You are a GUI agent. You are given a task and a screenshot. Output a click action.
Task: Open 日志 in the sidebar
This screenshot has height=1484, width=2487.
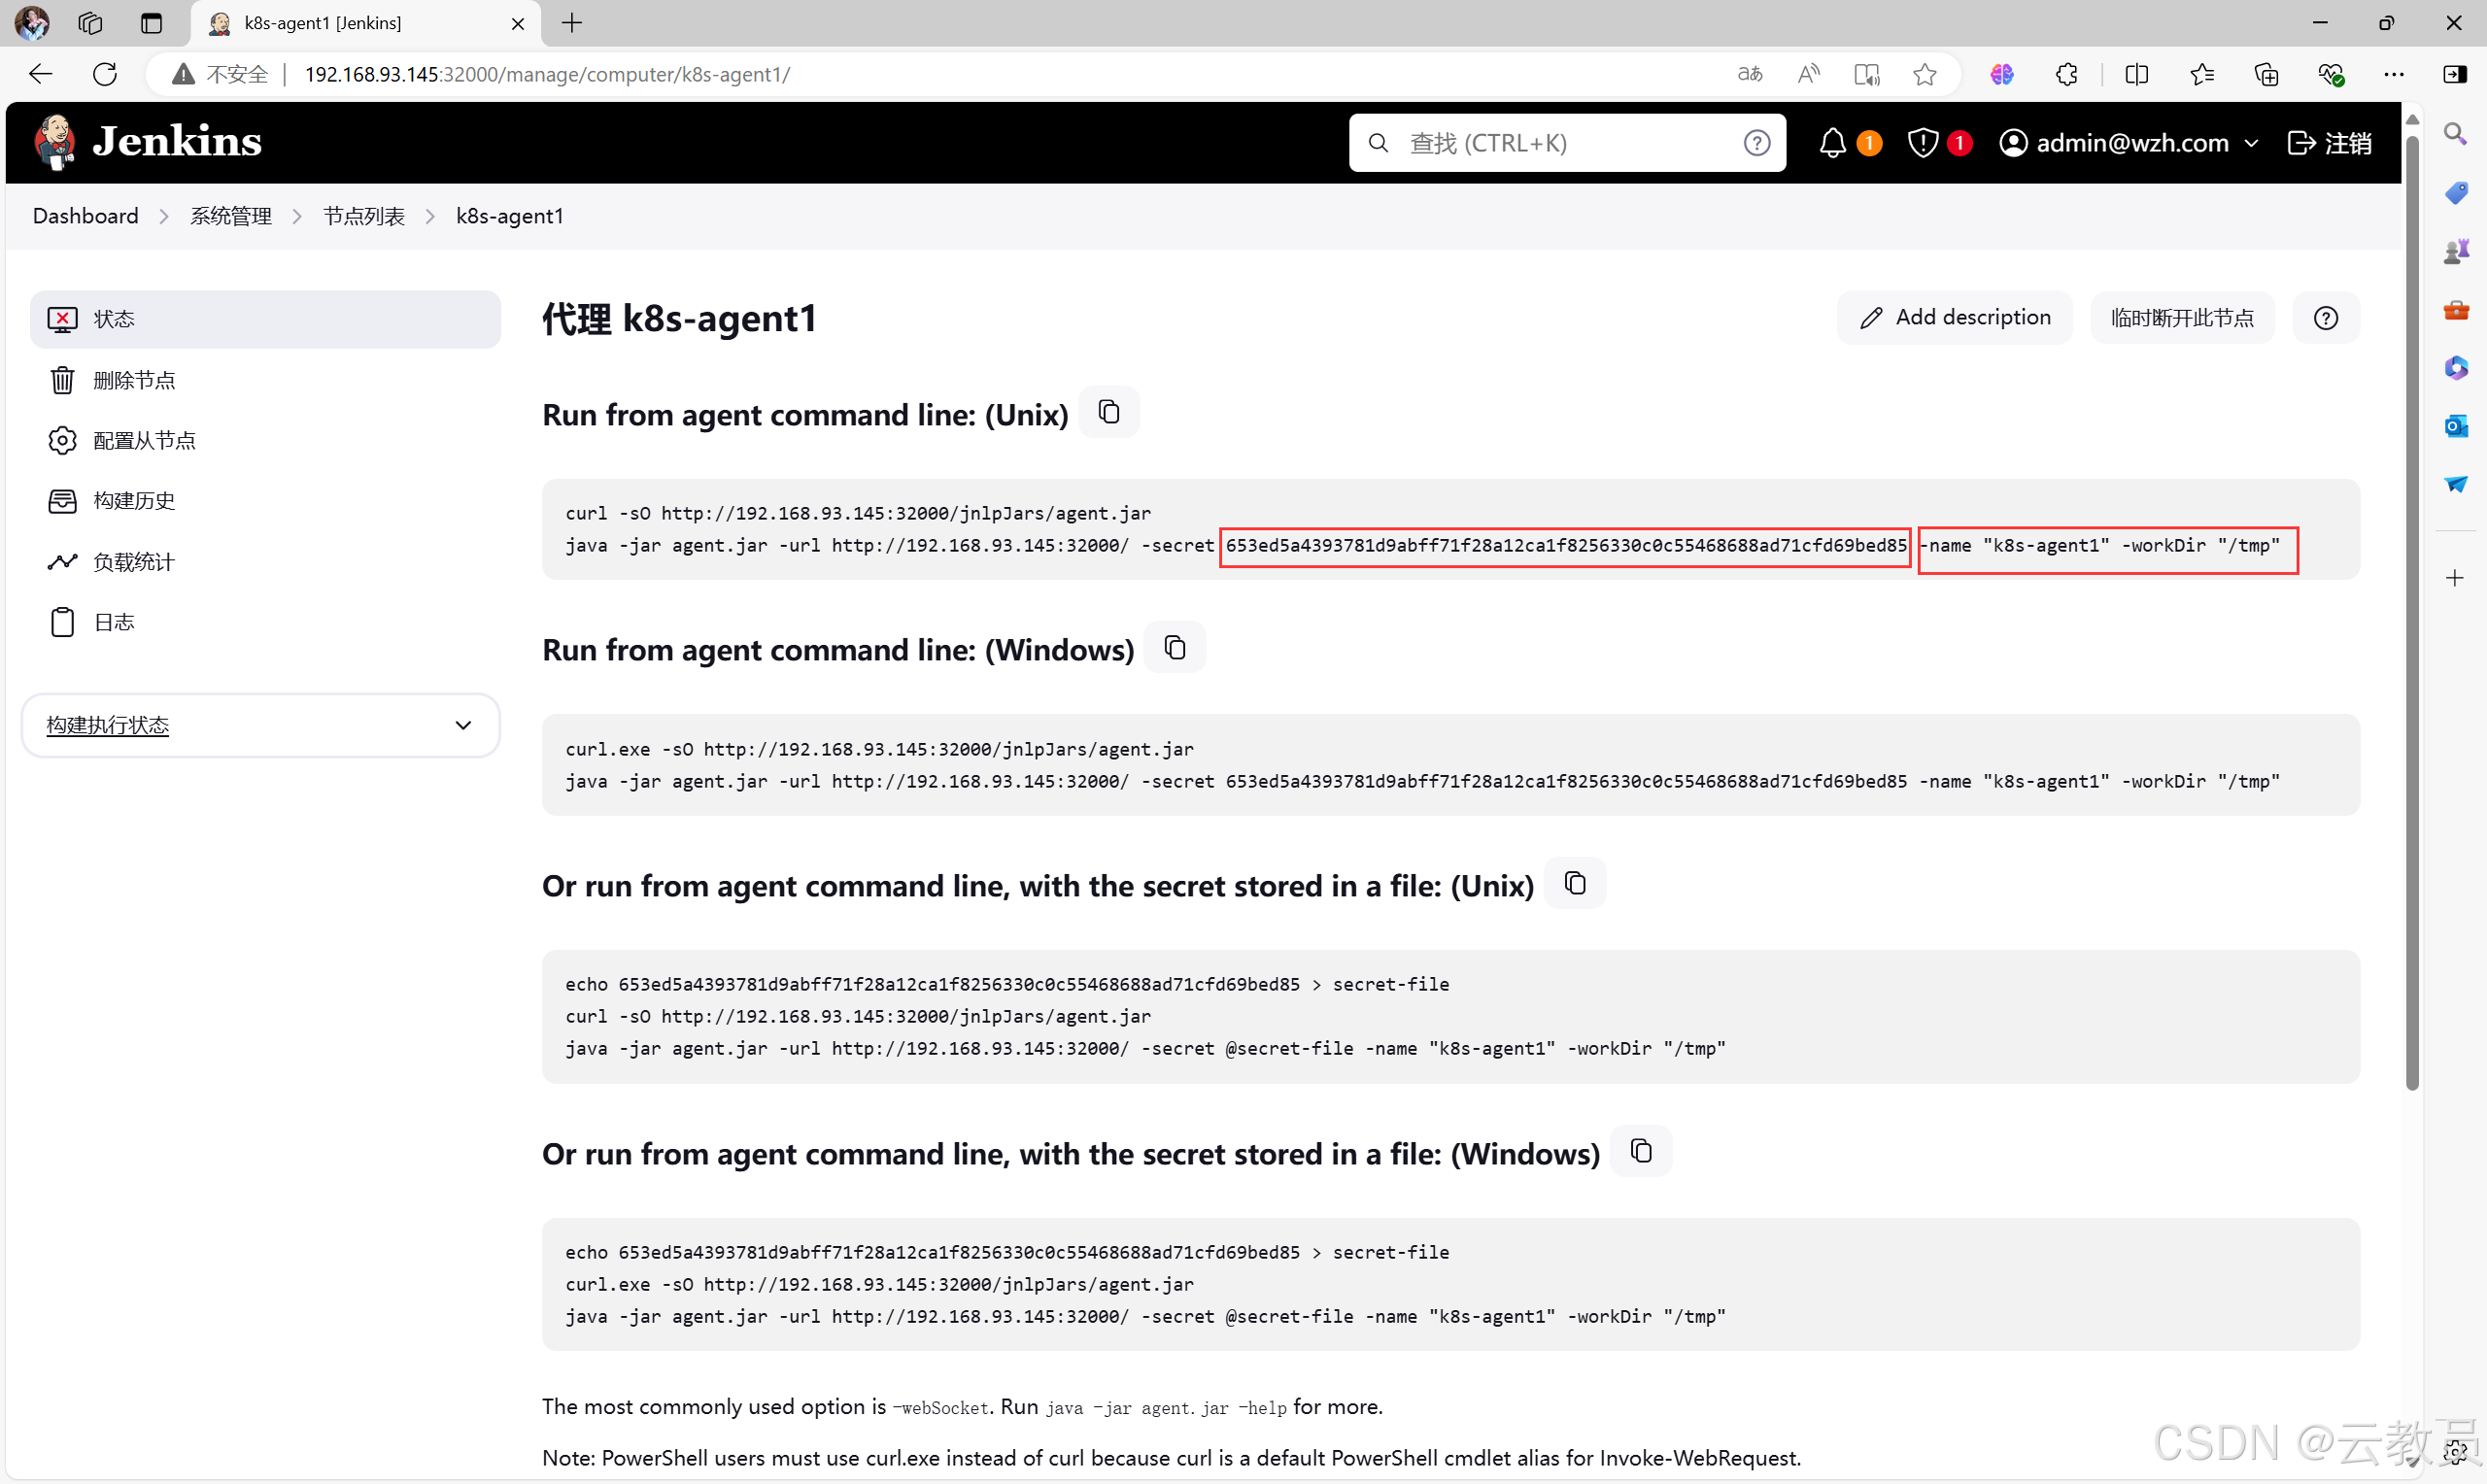click(x=265, y=622)
